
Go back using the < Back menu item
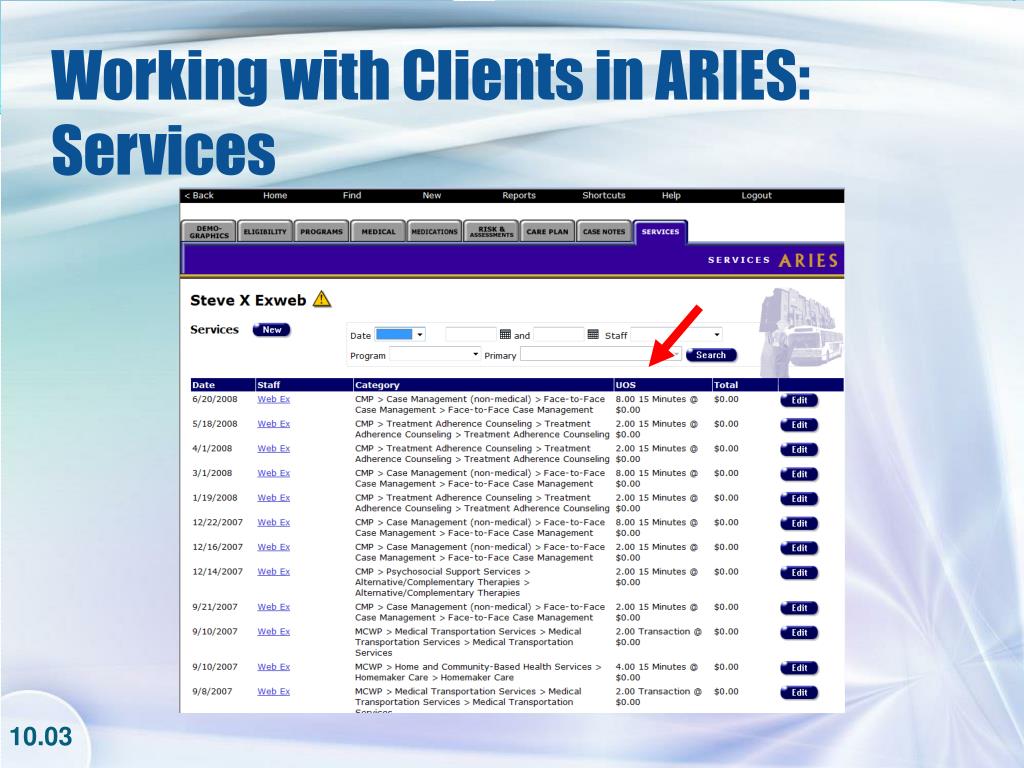199,195
